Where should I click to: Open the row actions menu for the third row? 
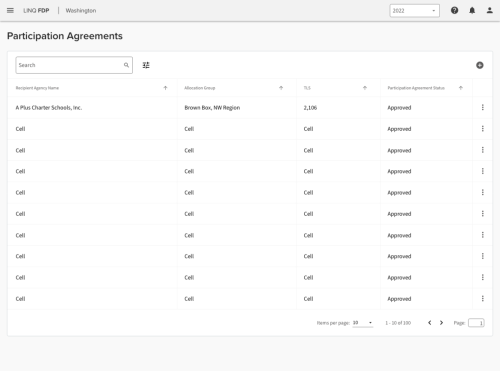pos(482,150)
